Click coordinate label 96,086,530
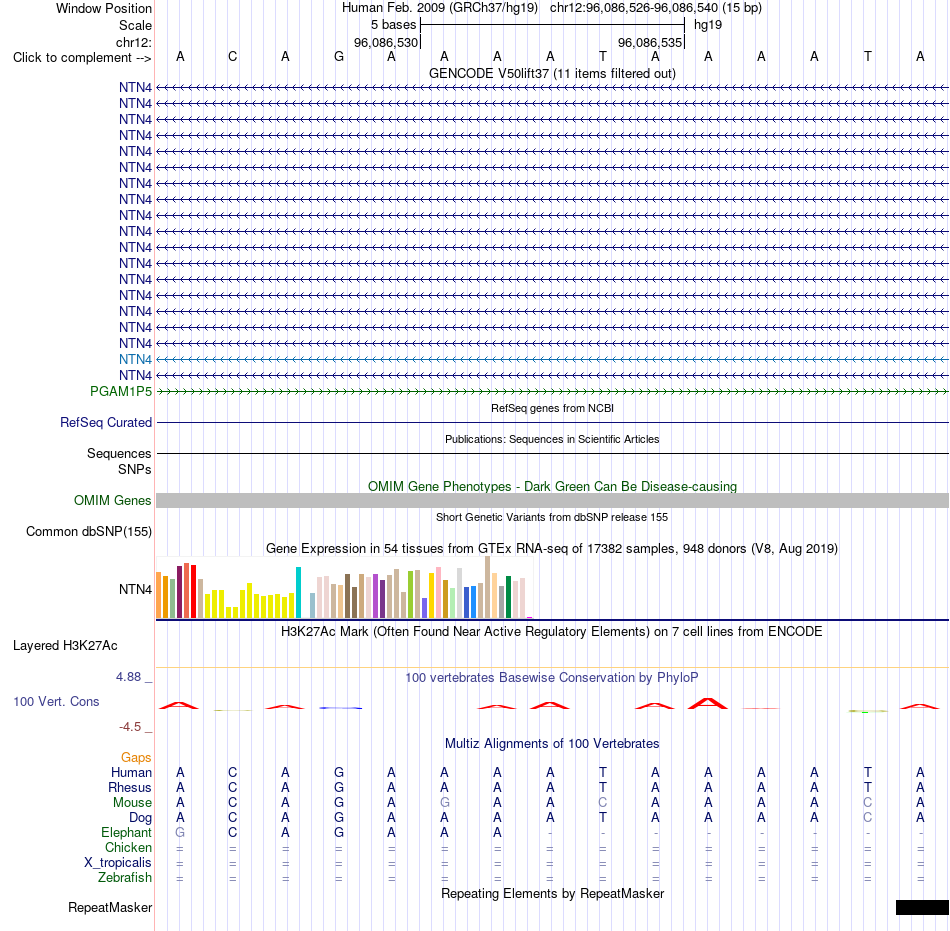950x931 pixels. click(x=386, y=42)
